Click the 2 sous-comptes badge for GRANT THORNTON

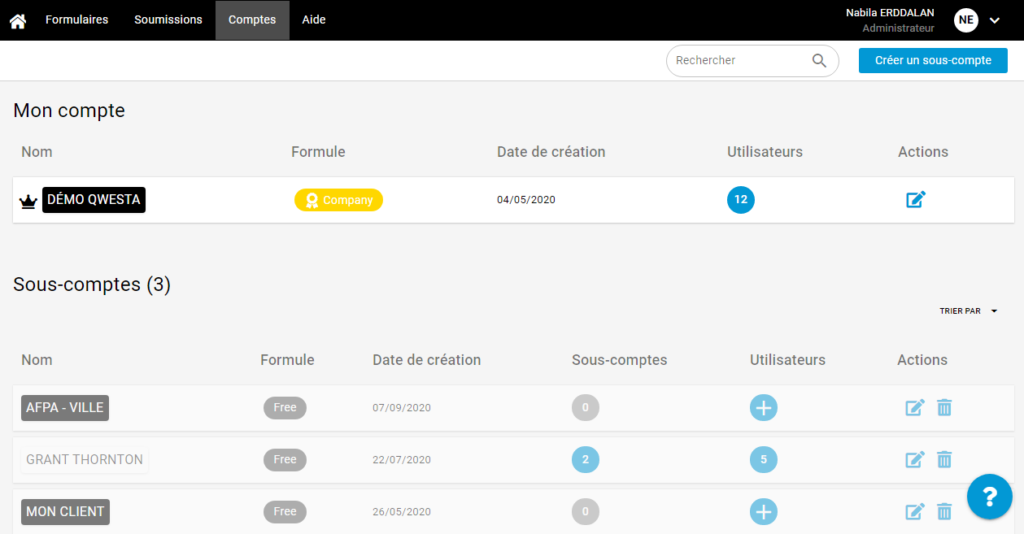tap(585, 460)
